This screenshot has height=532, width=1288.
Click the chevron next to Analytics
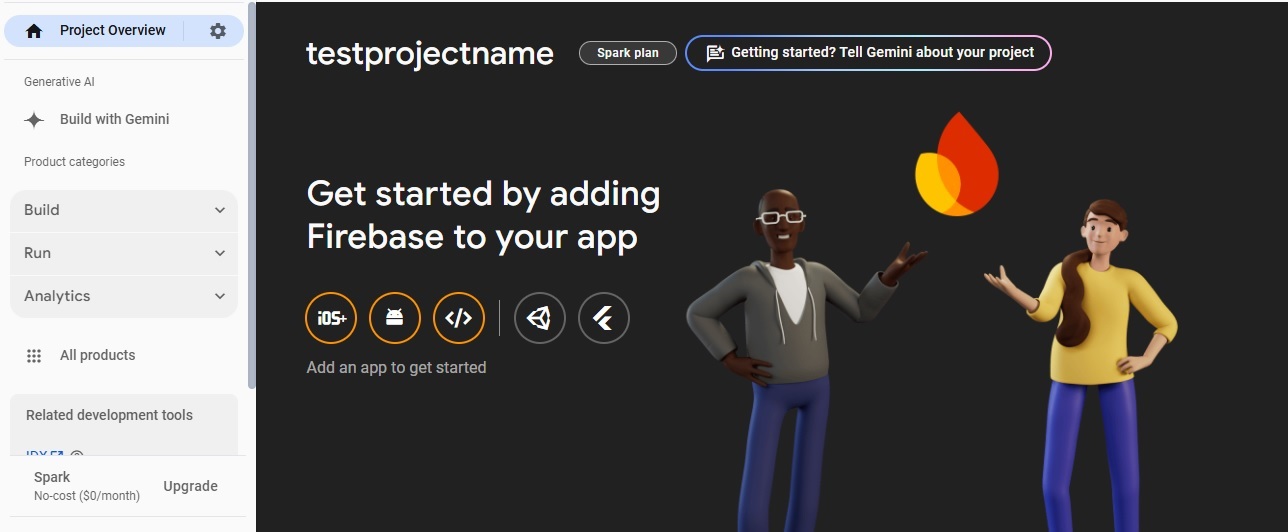click(x=220, y=296)
